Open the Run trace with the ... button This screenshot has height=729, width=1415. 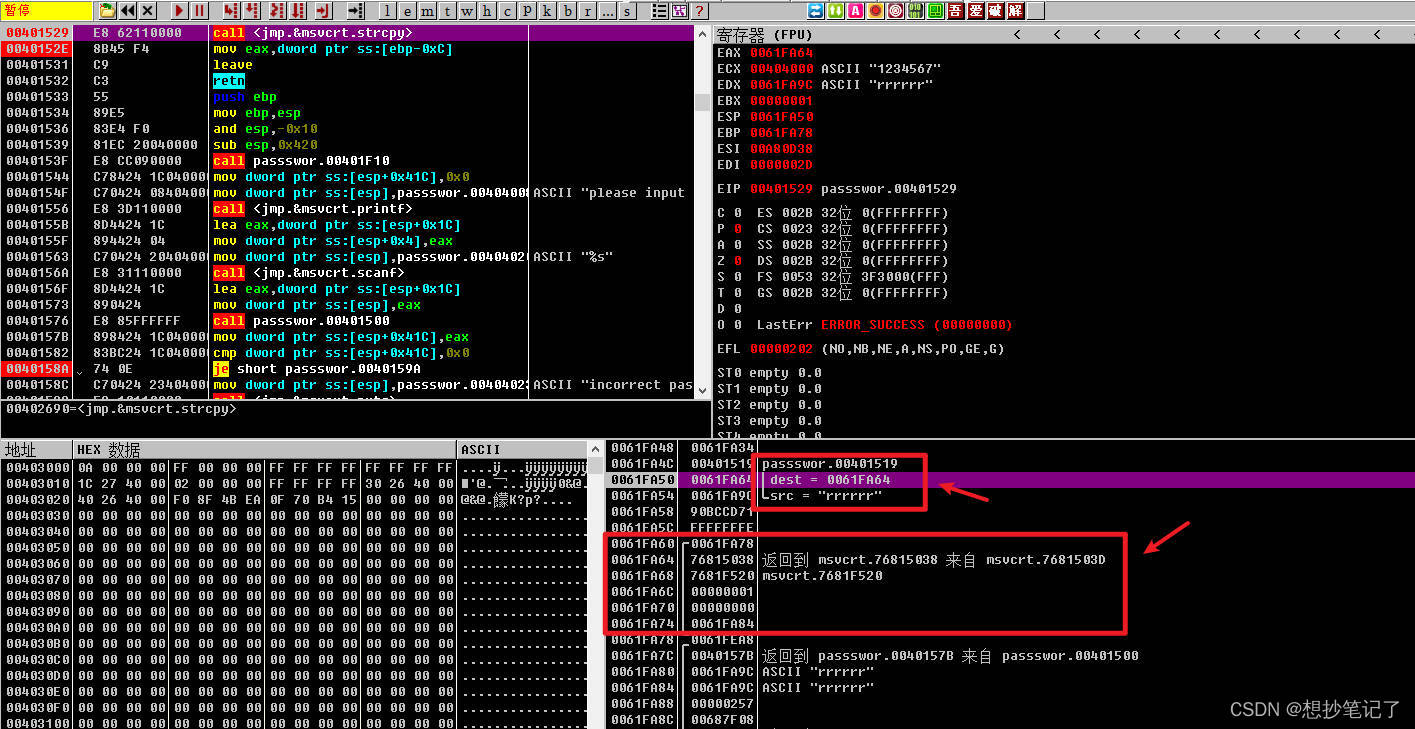[607, 11]
